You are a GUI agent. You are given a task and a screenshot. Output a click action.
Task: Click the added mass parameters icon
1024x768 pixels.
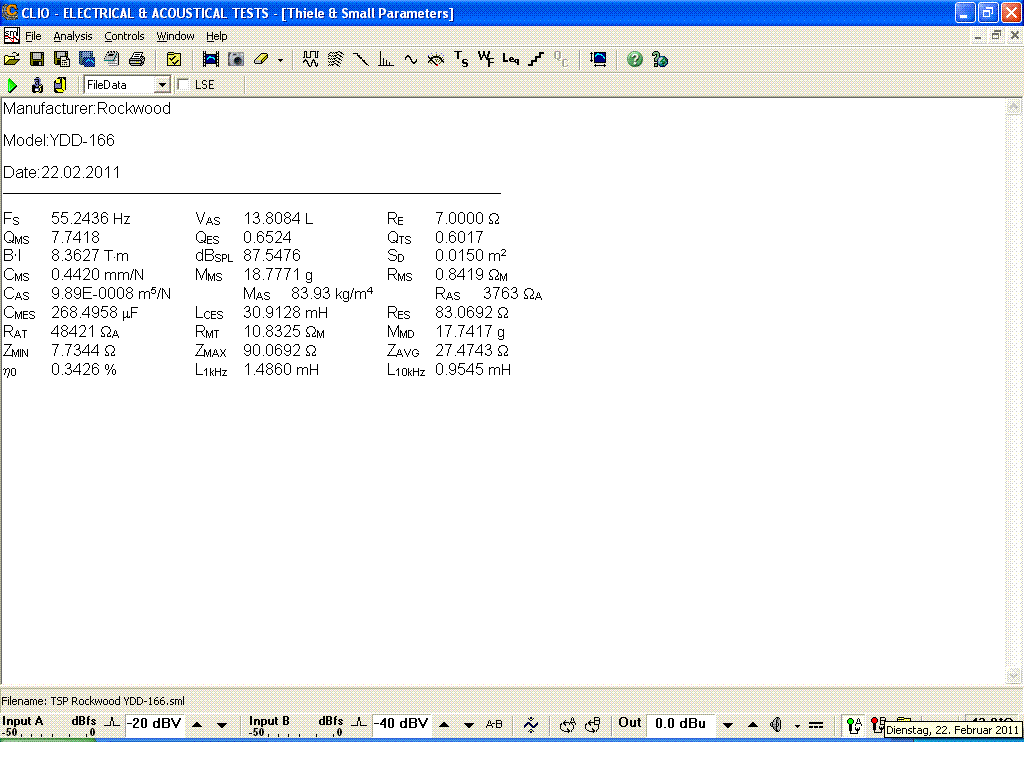pos(37,85)
